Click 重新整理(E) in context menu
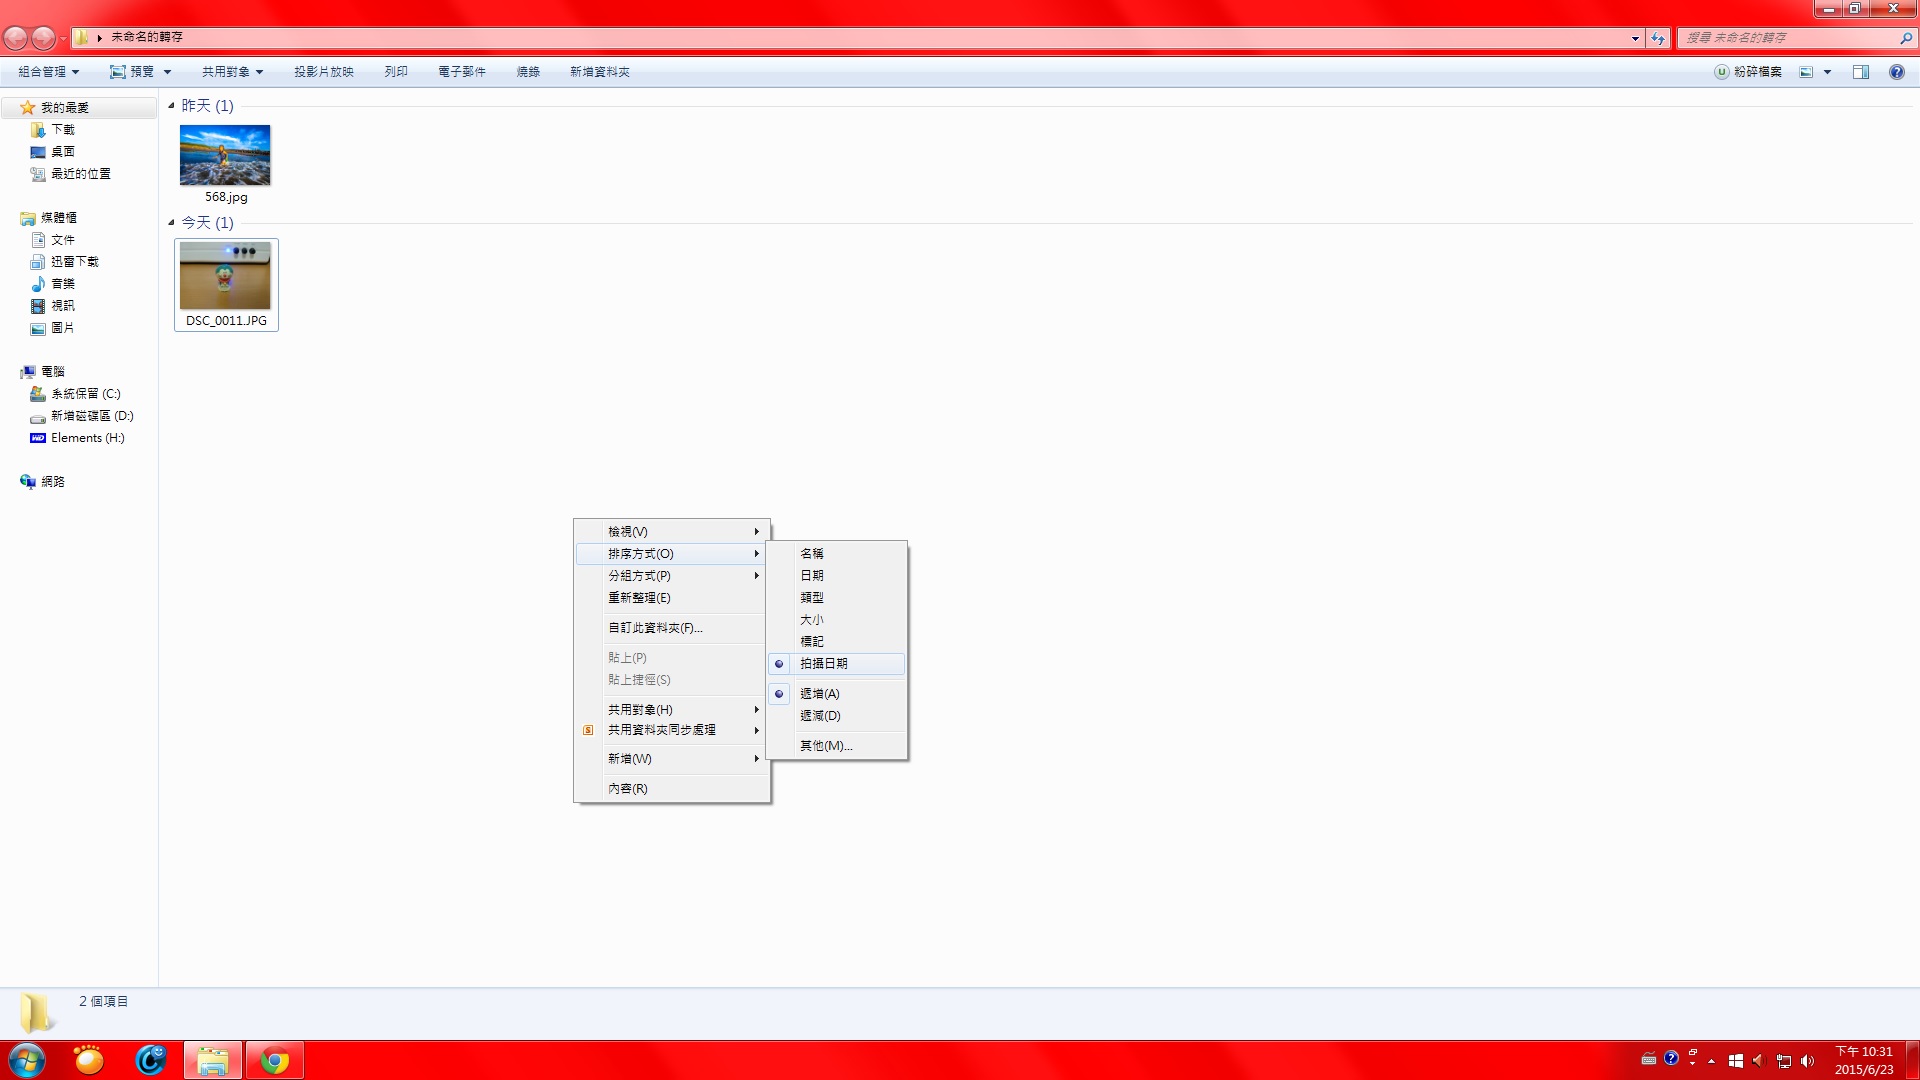Image resolution: width=1920 pixels, height=1080 pixels. [639, 598]
